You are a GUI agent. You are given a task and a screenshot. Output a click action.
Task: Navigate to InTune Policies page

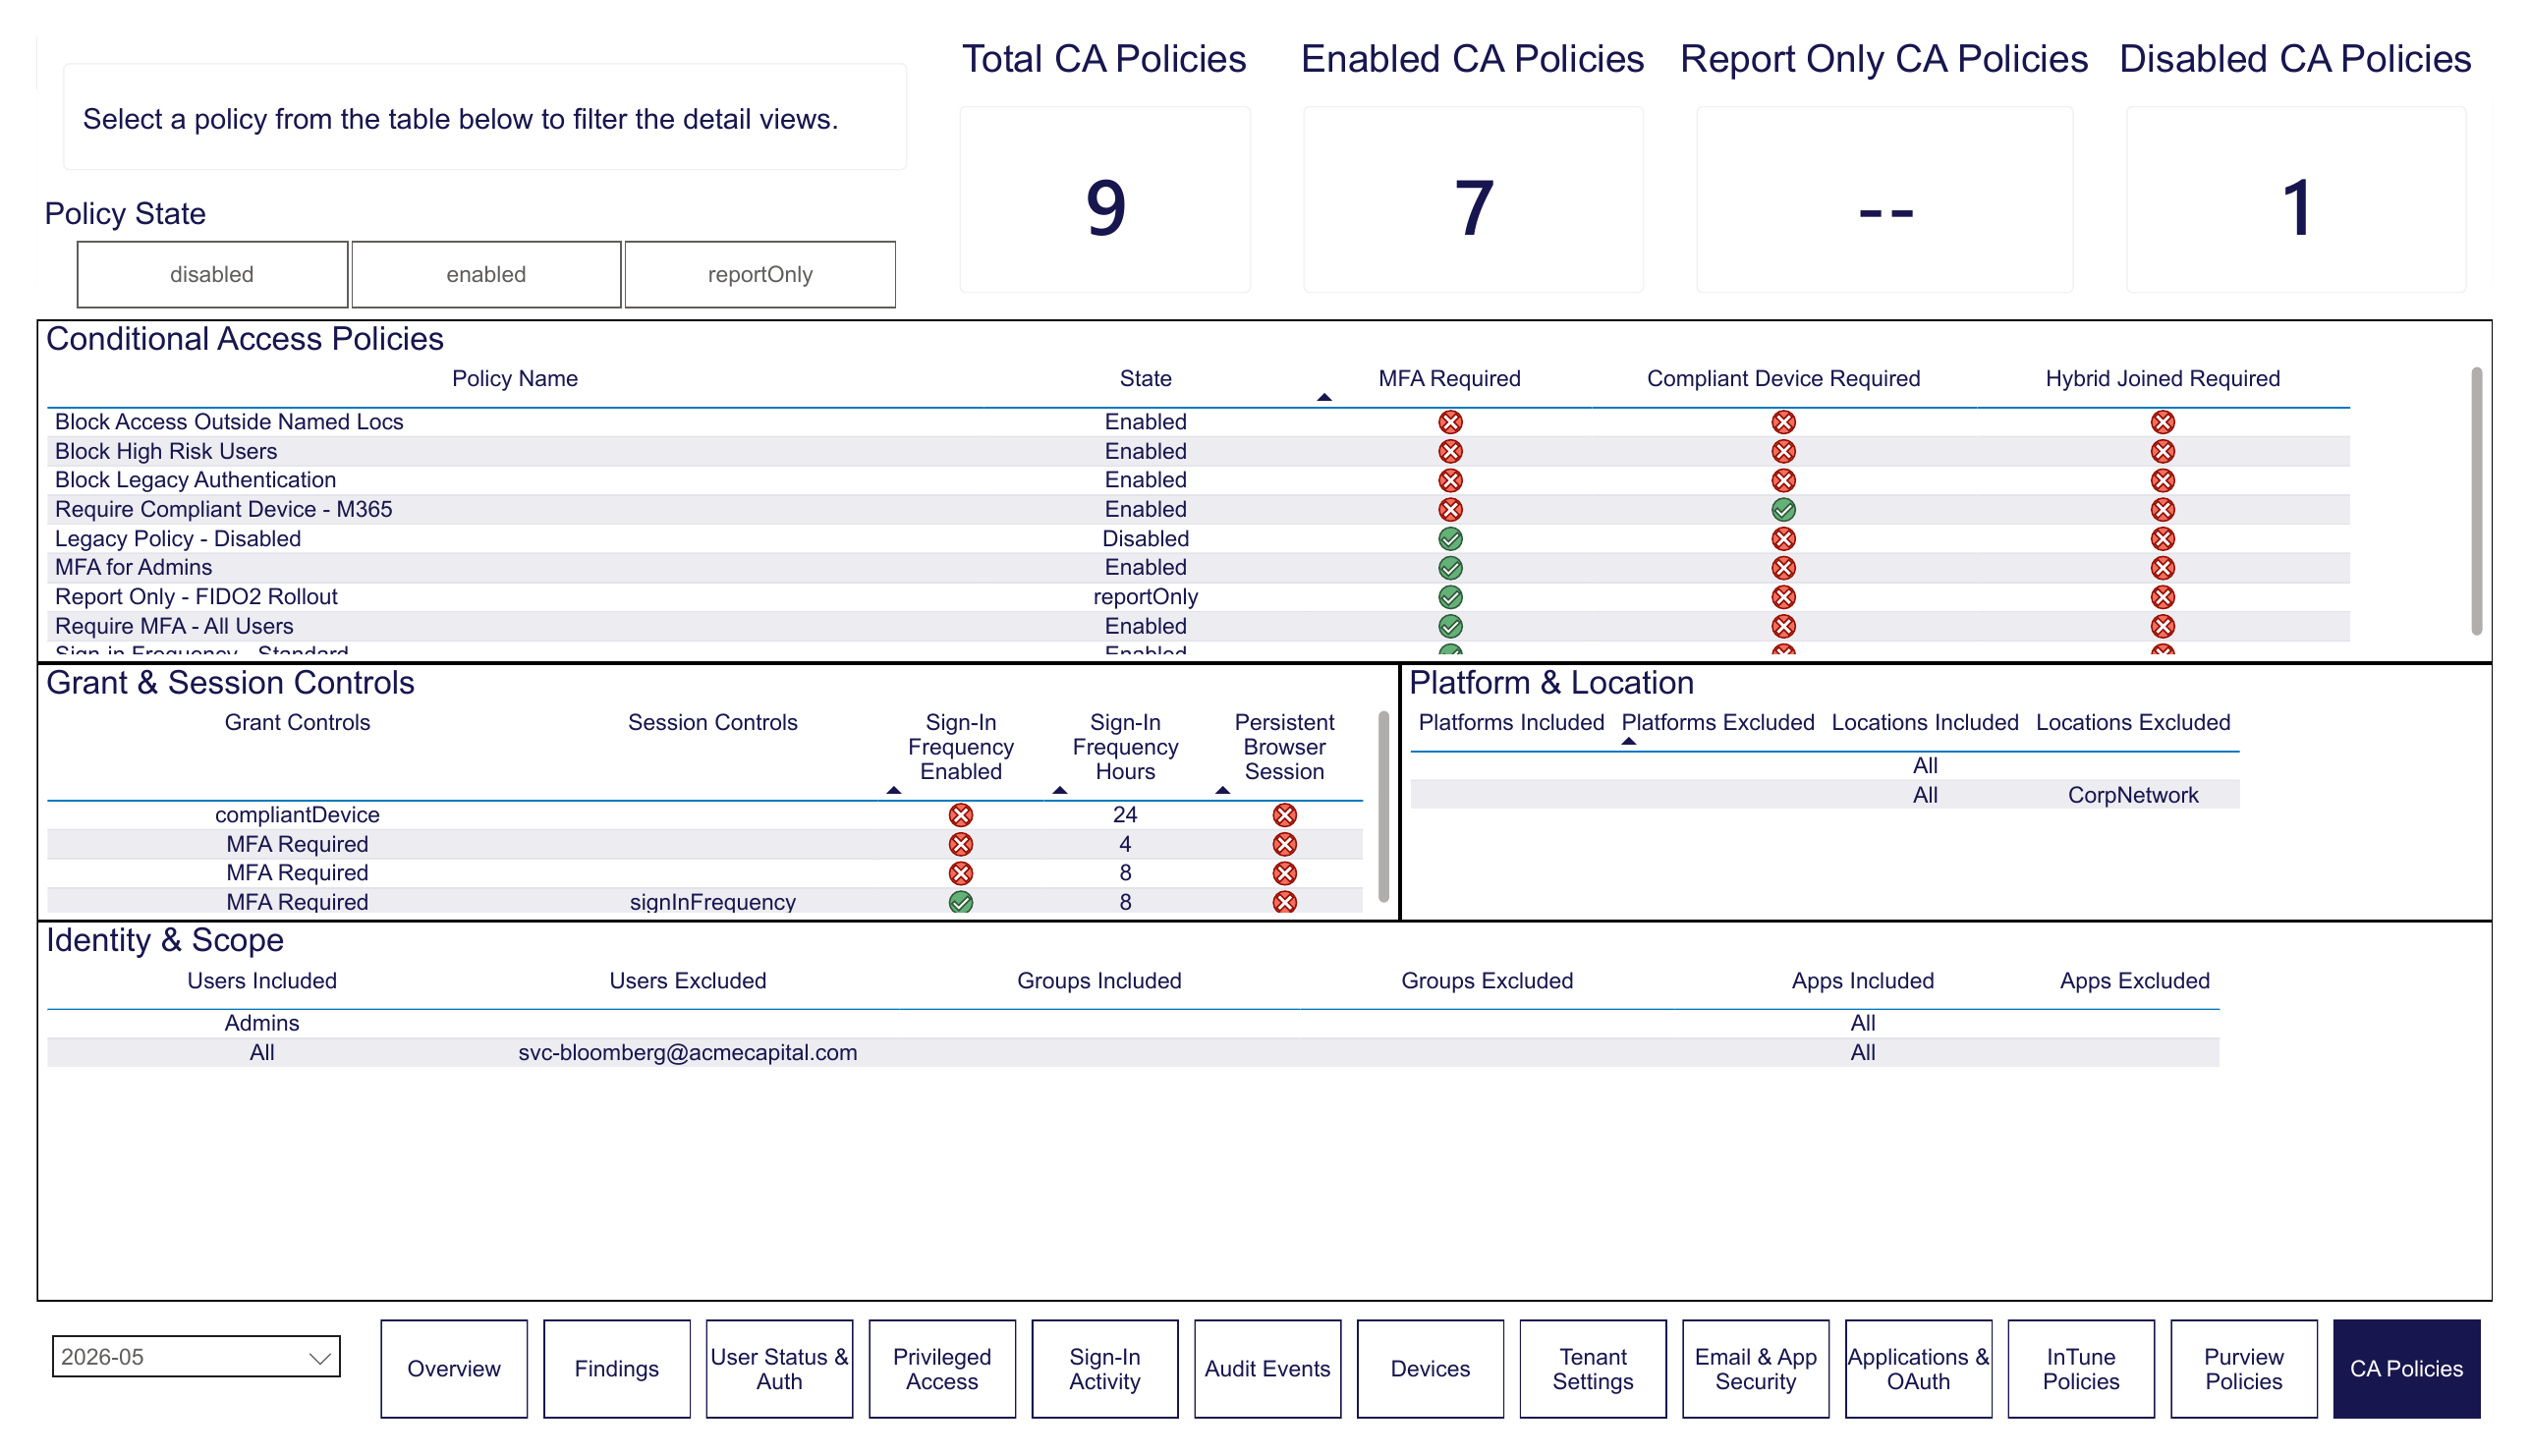[x=2081, y=1368]
